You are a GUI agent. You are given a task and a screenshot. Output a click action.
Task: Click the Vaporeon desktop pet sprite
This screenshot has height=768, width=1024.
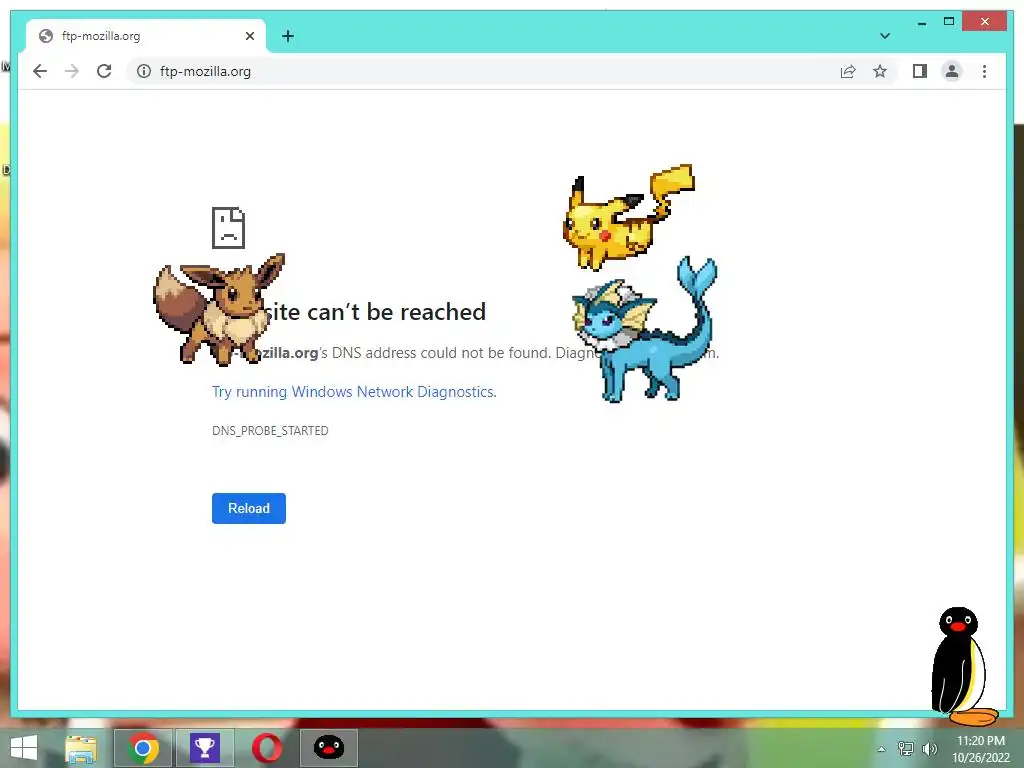tap(645, 330)
